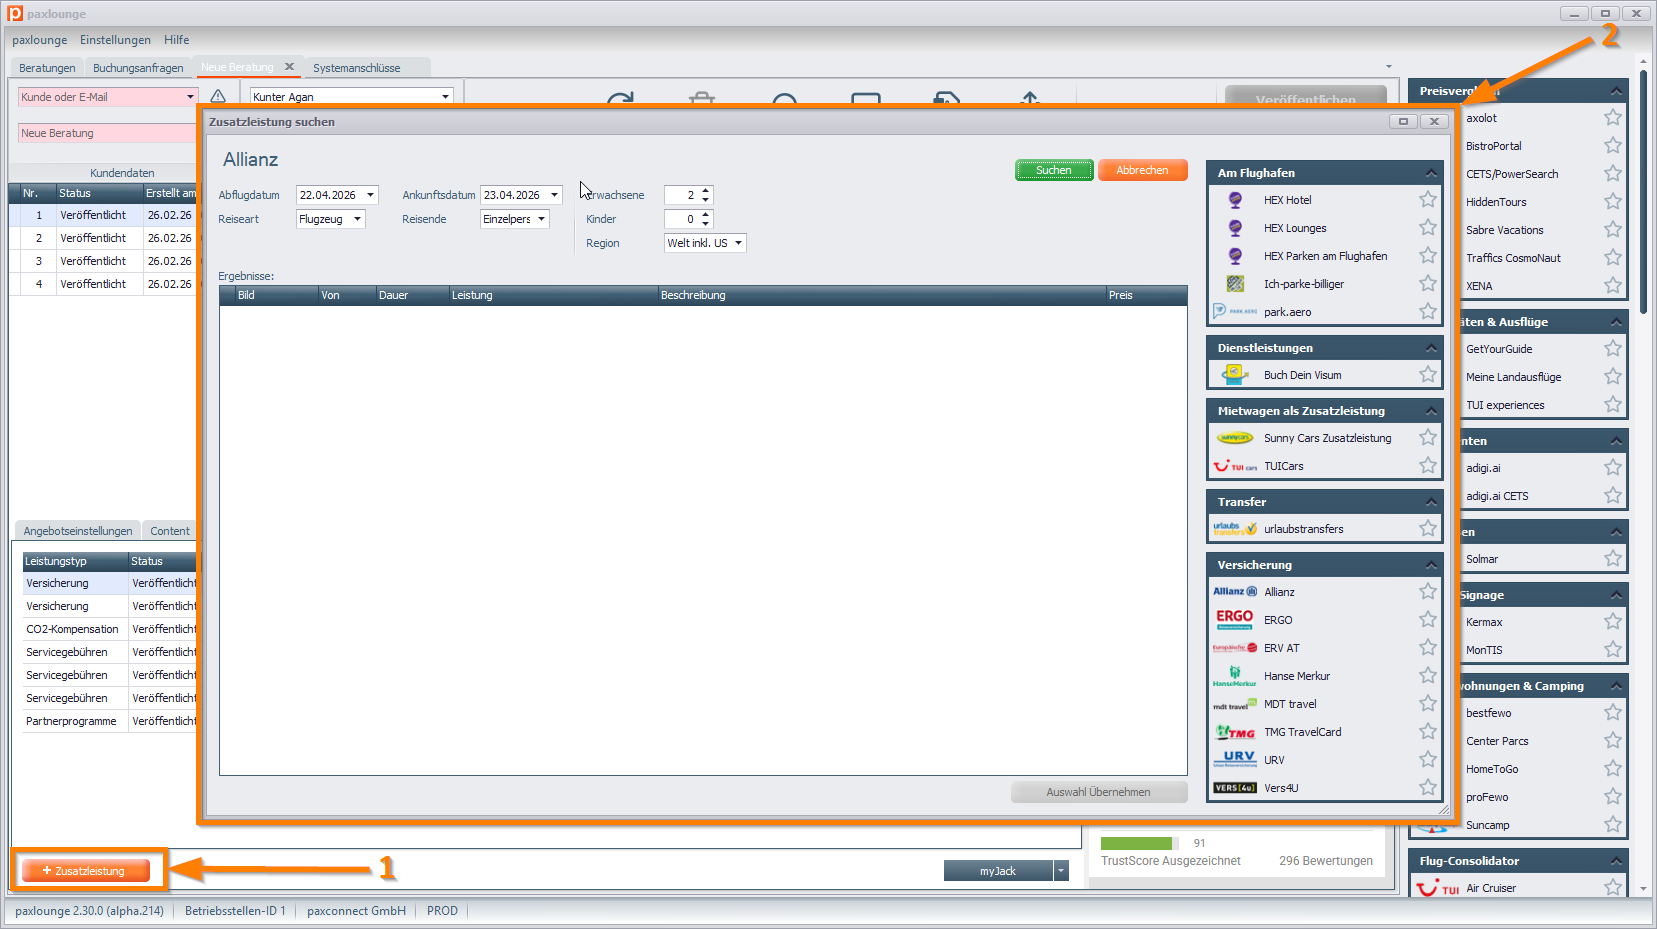Viewport: 1657px width, 929px height.
Task: Click the TUICars logo icon
Action: click(x=1235, y=466)
